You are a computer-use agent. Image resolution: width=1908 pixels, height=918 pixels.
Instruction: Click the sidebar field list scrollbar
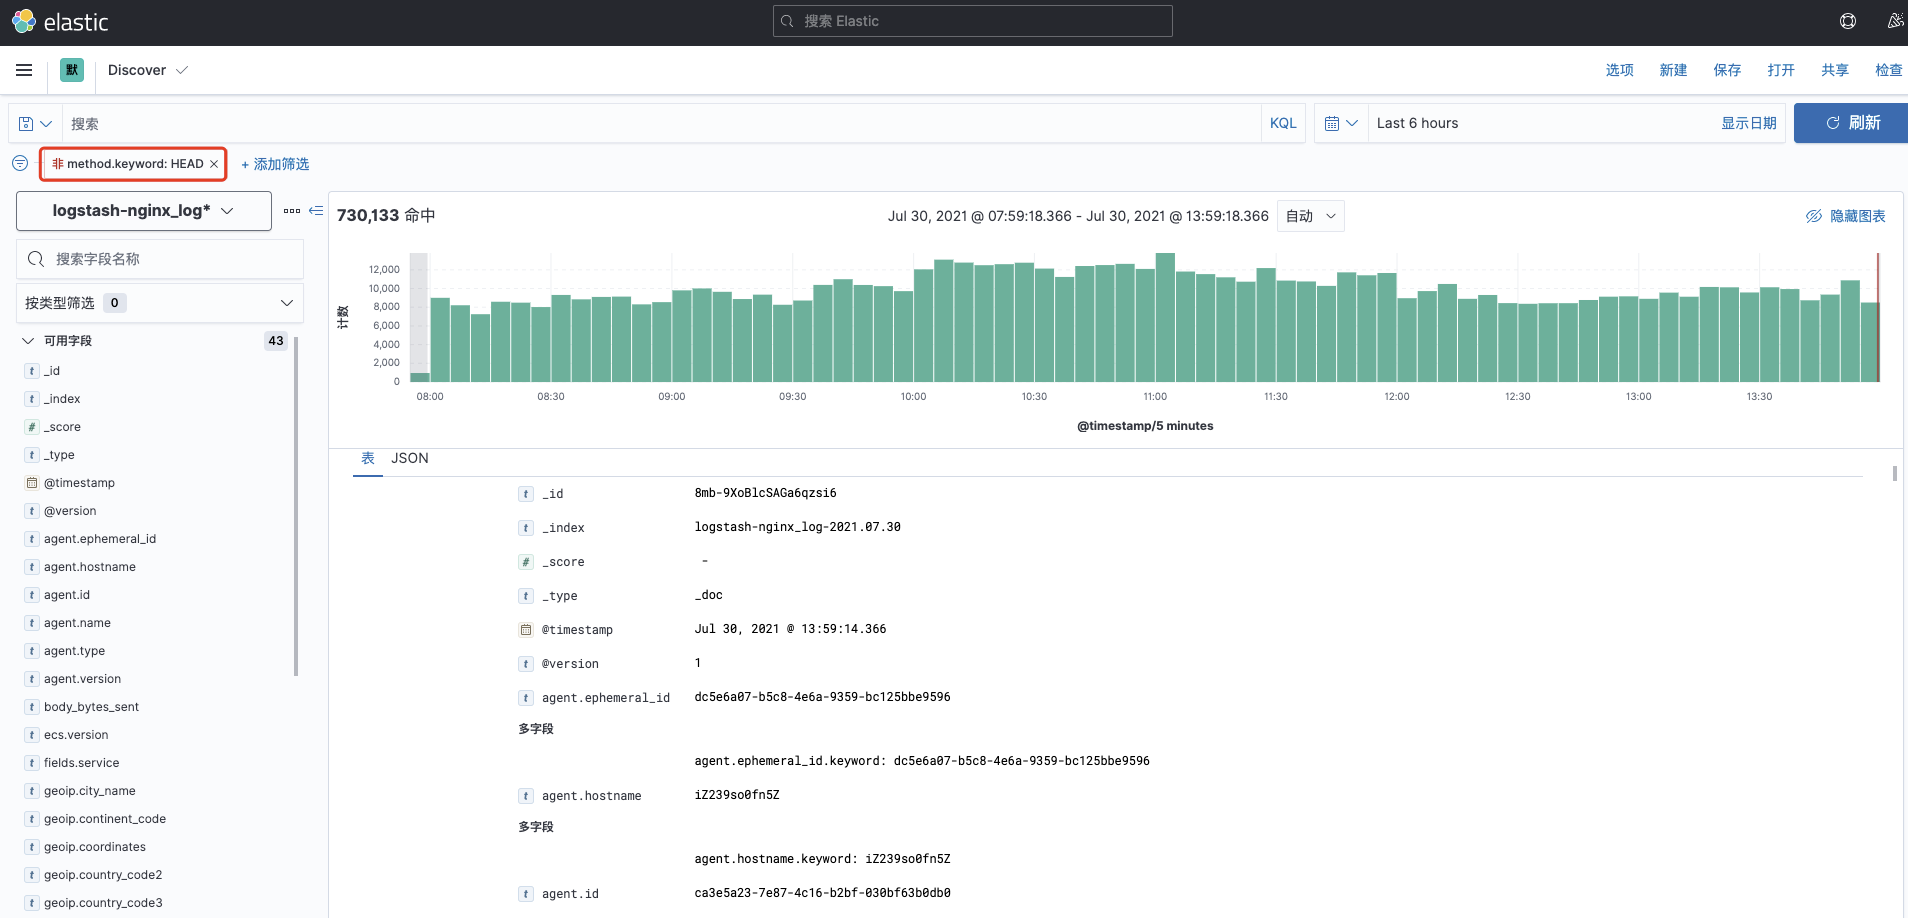(296, 506)
